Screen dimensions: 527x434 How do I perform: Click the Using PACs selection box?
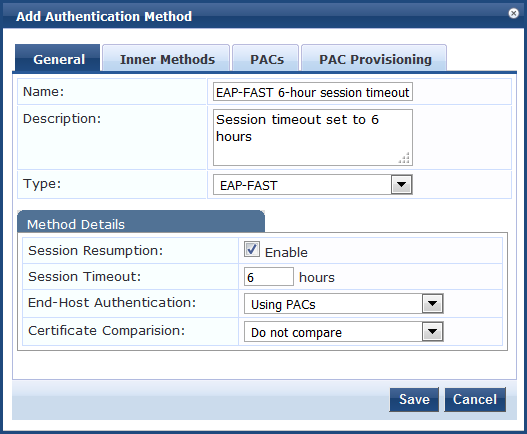click(x=344, y=304)
